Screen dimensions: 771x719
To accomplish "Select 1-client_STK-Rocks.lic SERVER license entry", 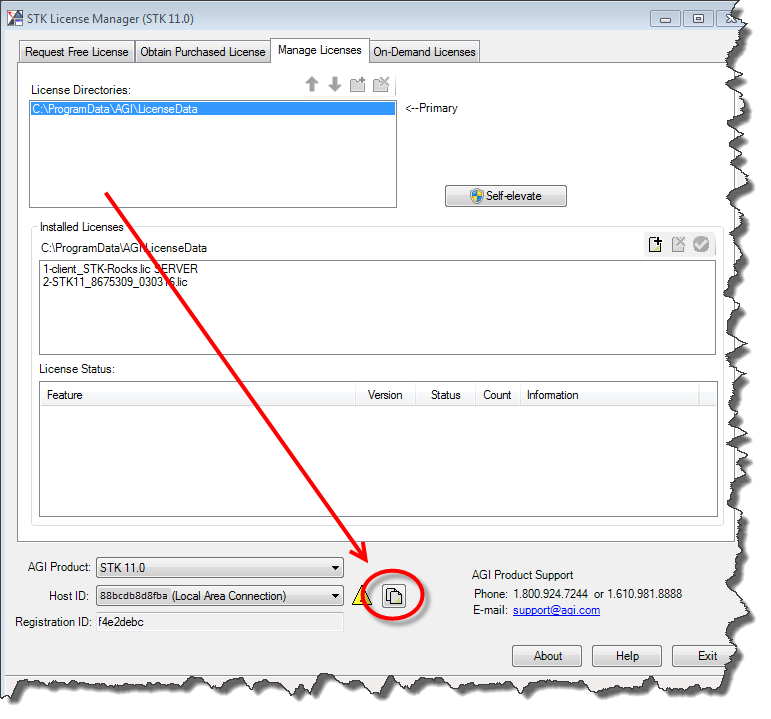I will (120, 269).
